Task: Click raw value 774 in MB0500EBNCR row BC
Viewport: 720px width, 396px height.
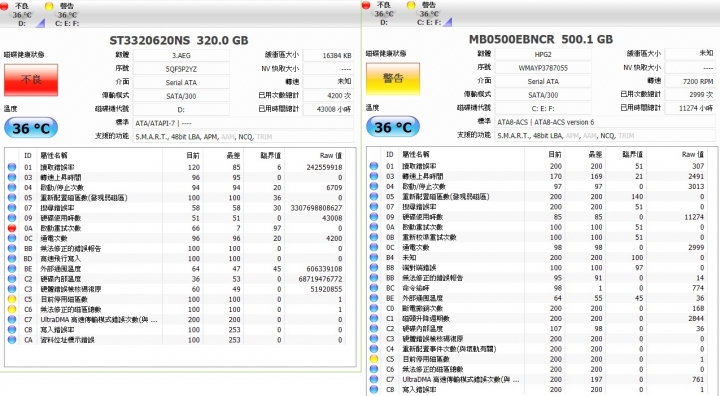Action: 698,288
